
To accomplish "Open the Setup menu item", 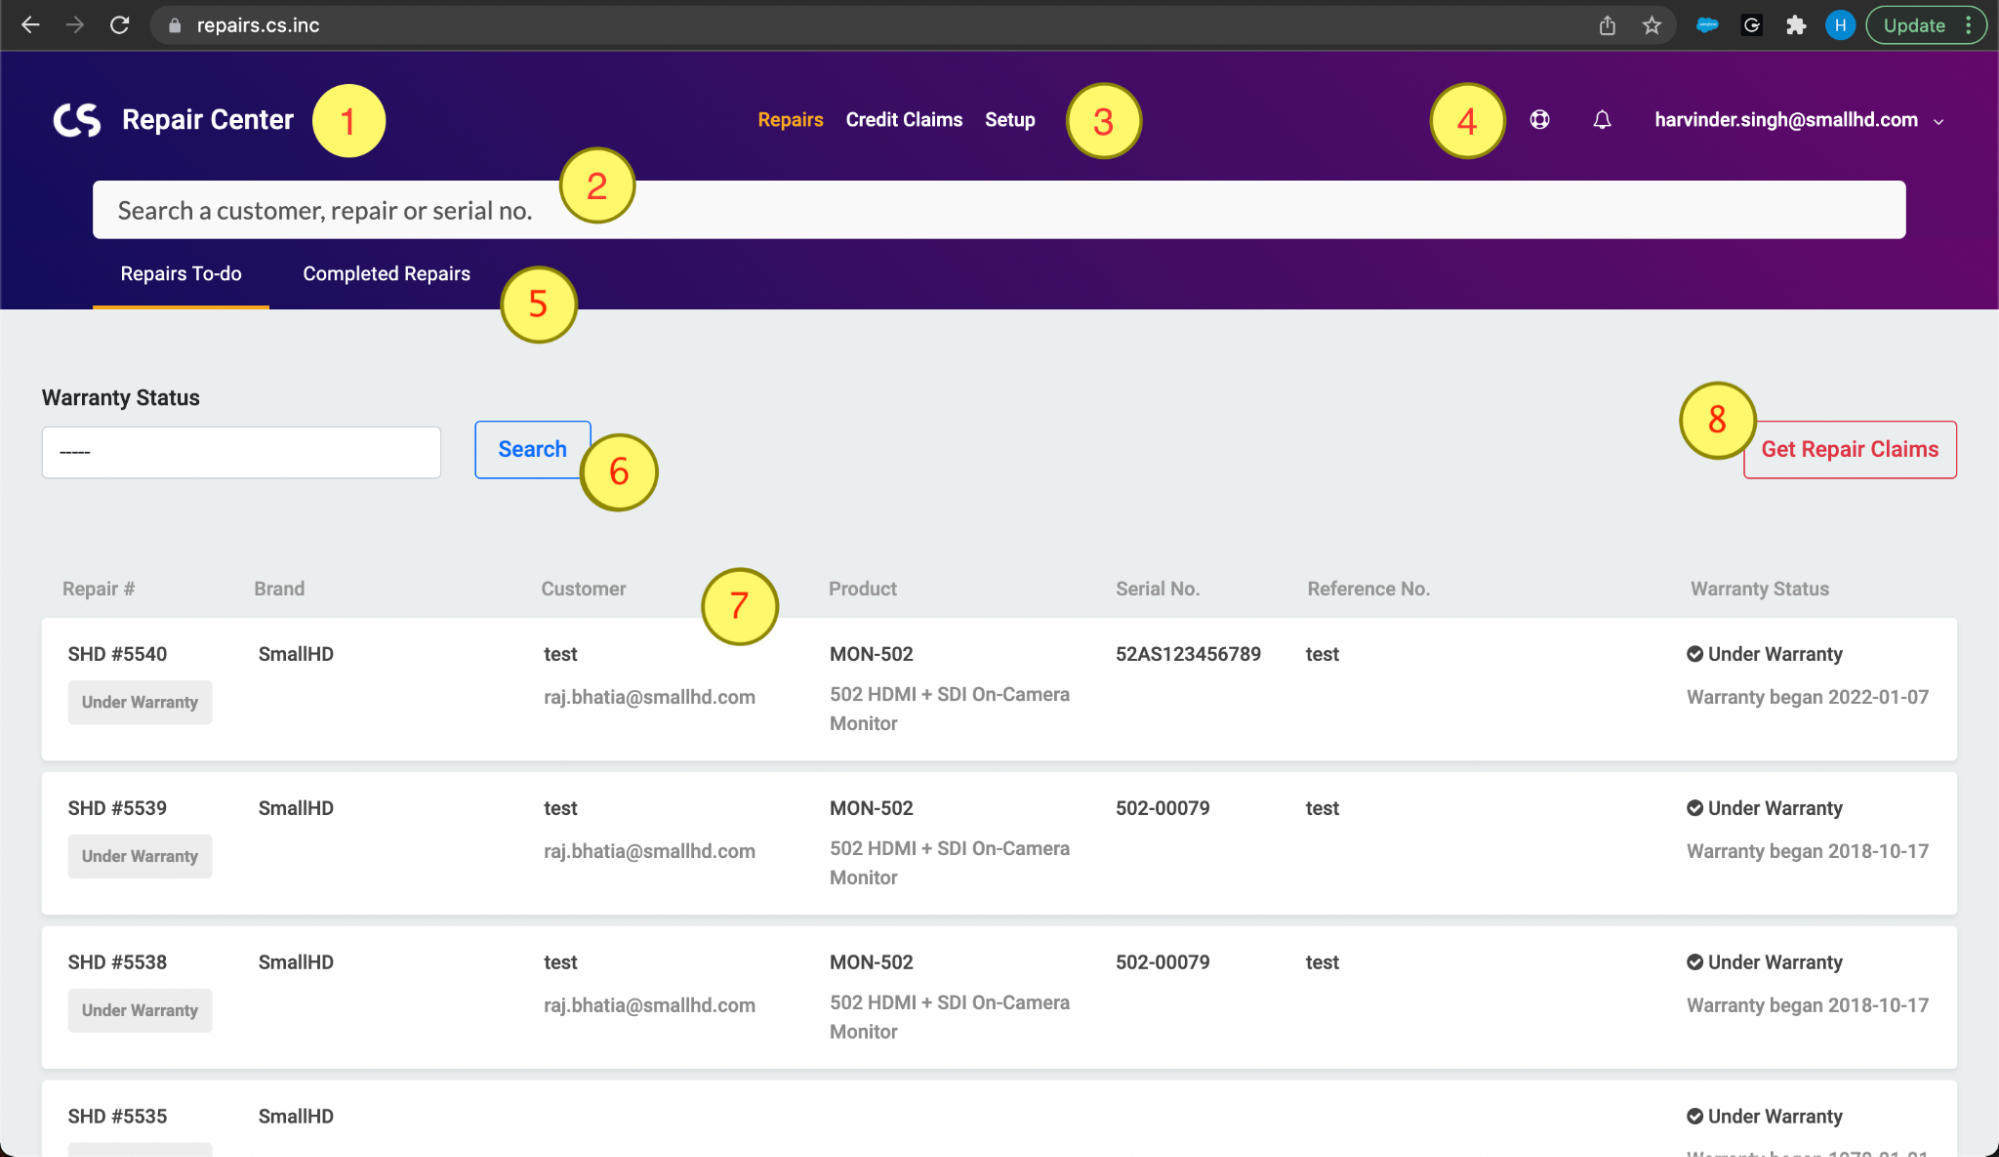I will coord(1009,120).
